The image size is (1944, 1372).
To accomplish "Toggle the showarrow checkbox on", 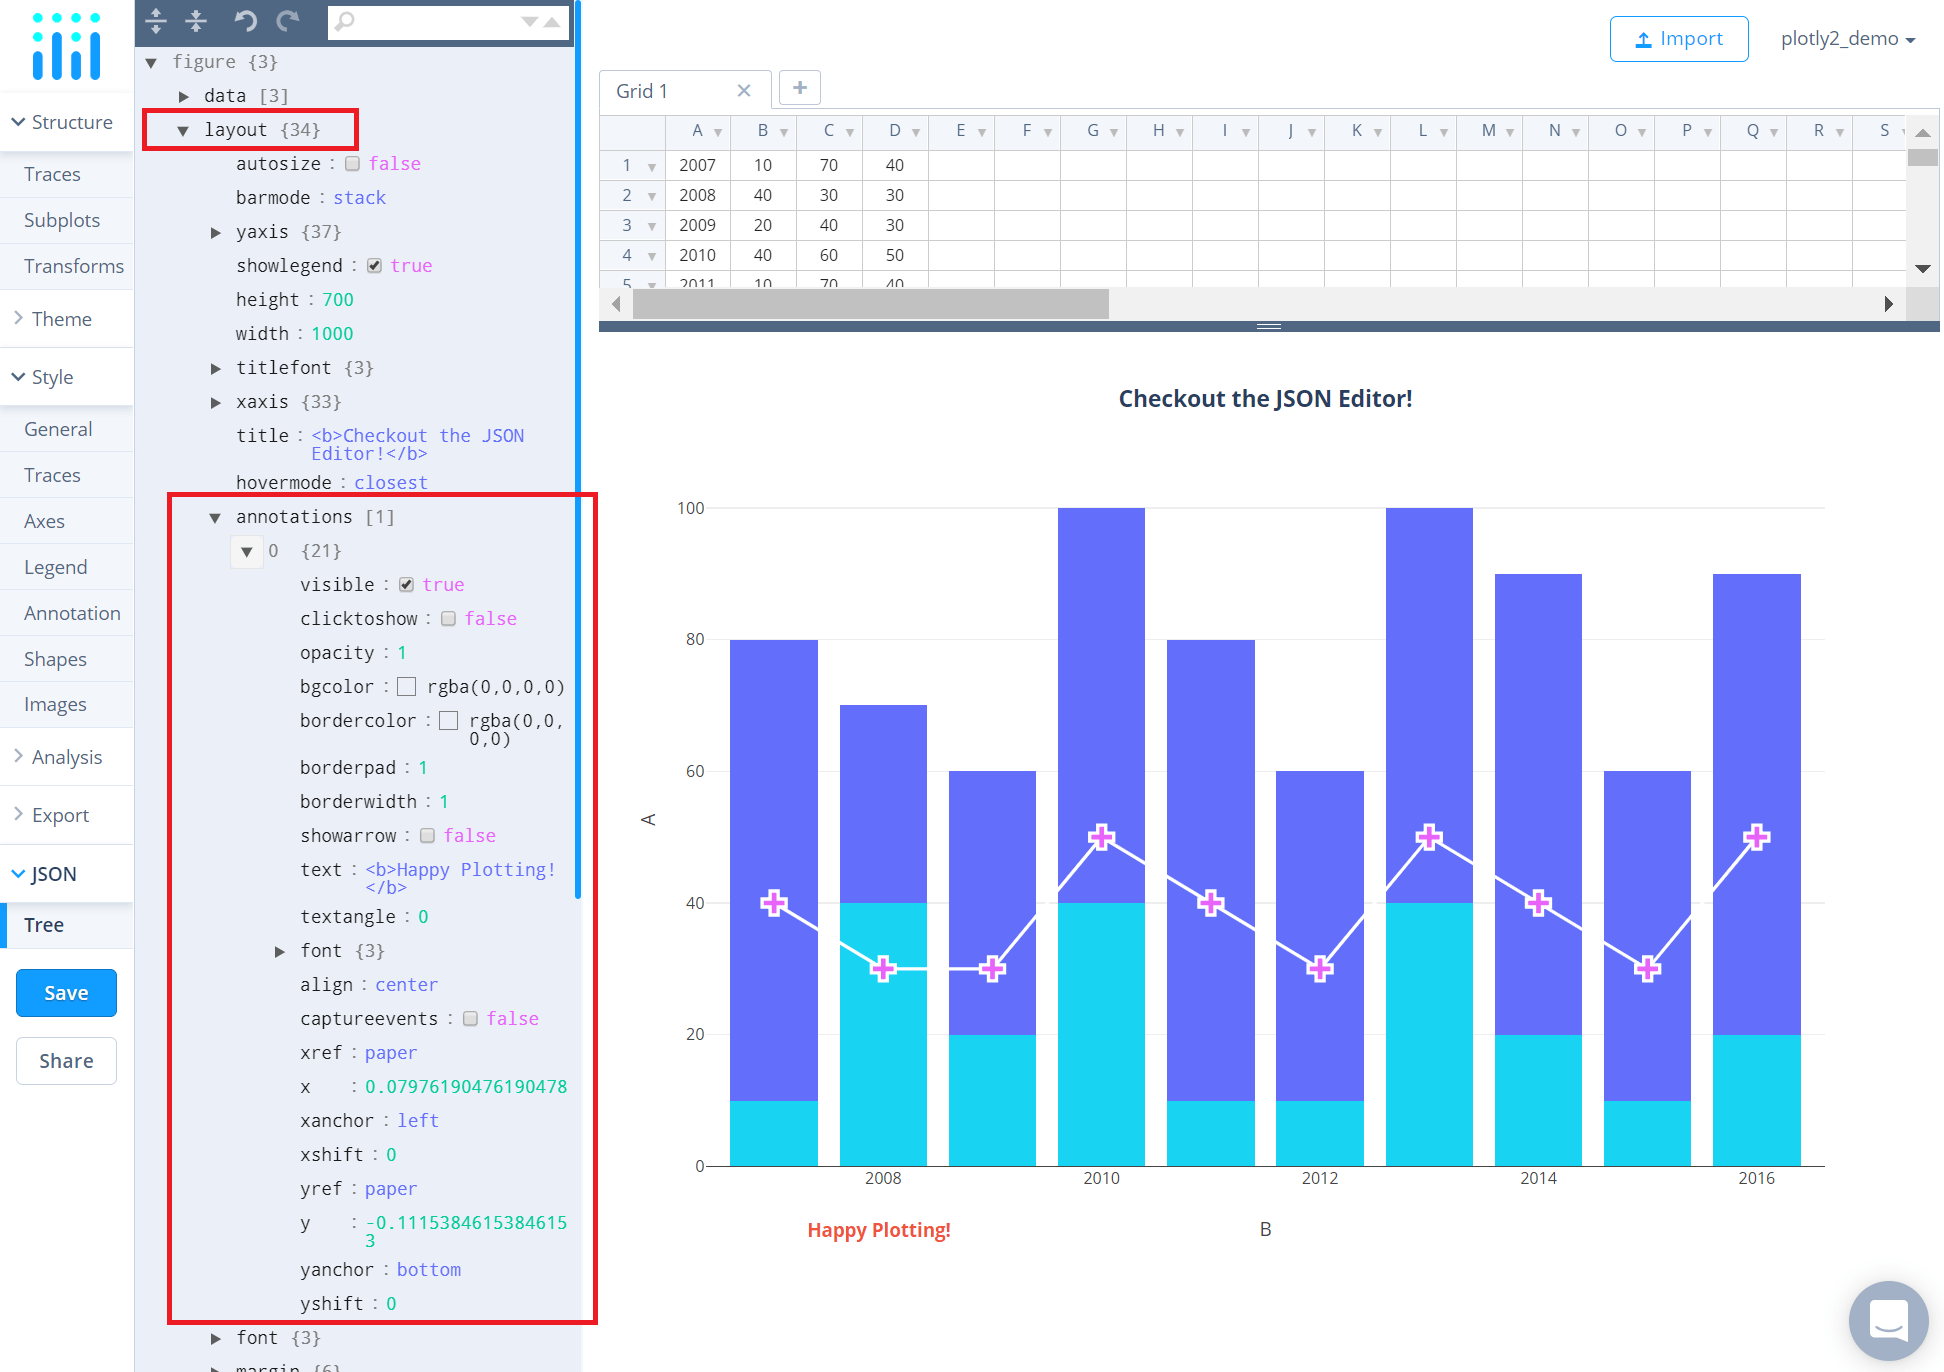I will click(427, 835).
